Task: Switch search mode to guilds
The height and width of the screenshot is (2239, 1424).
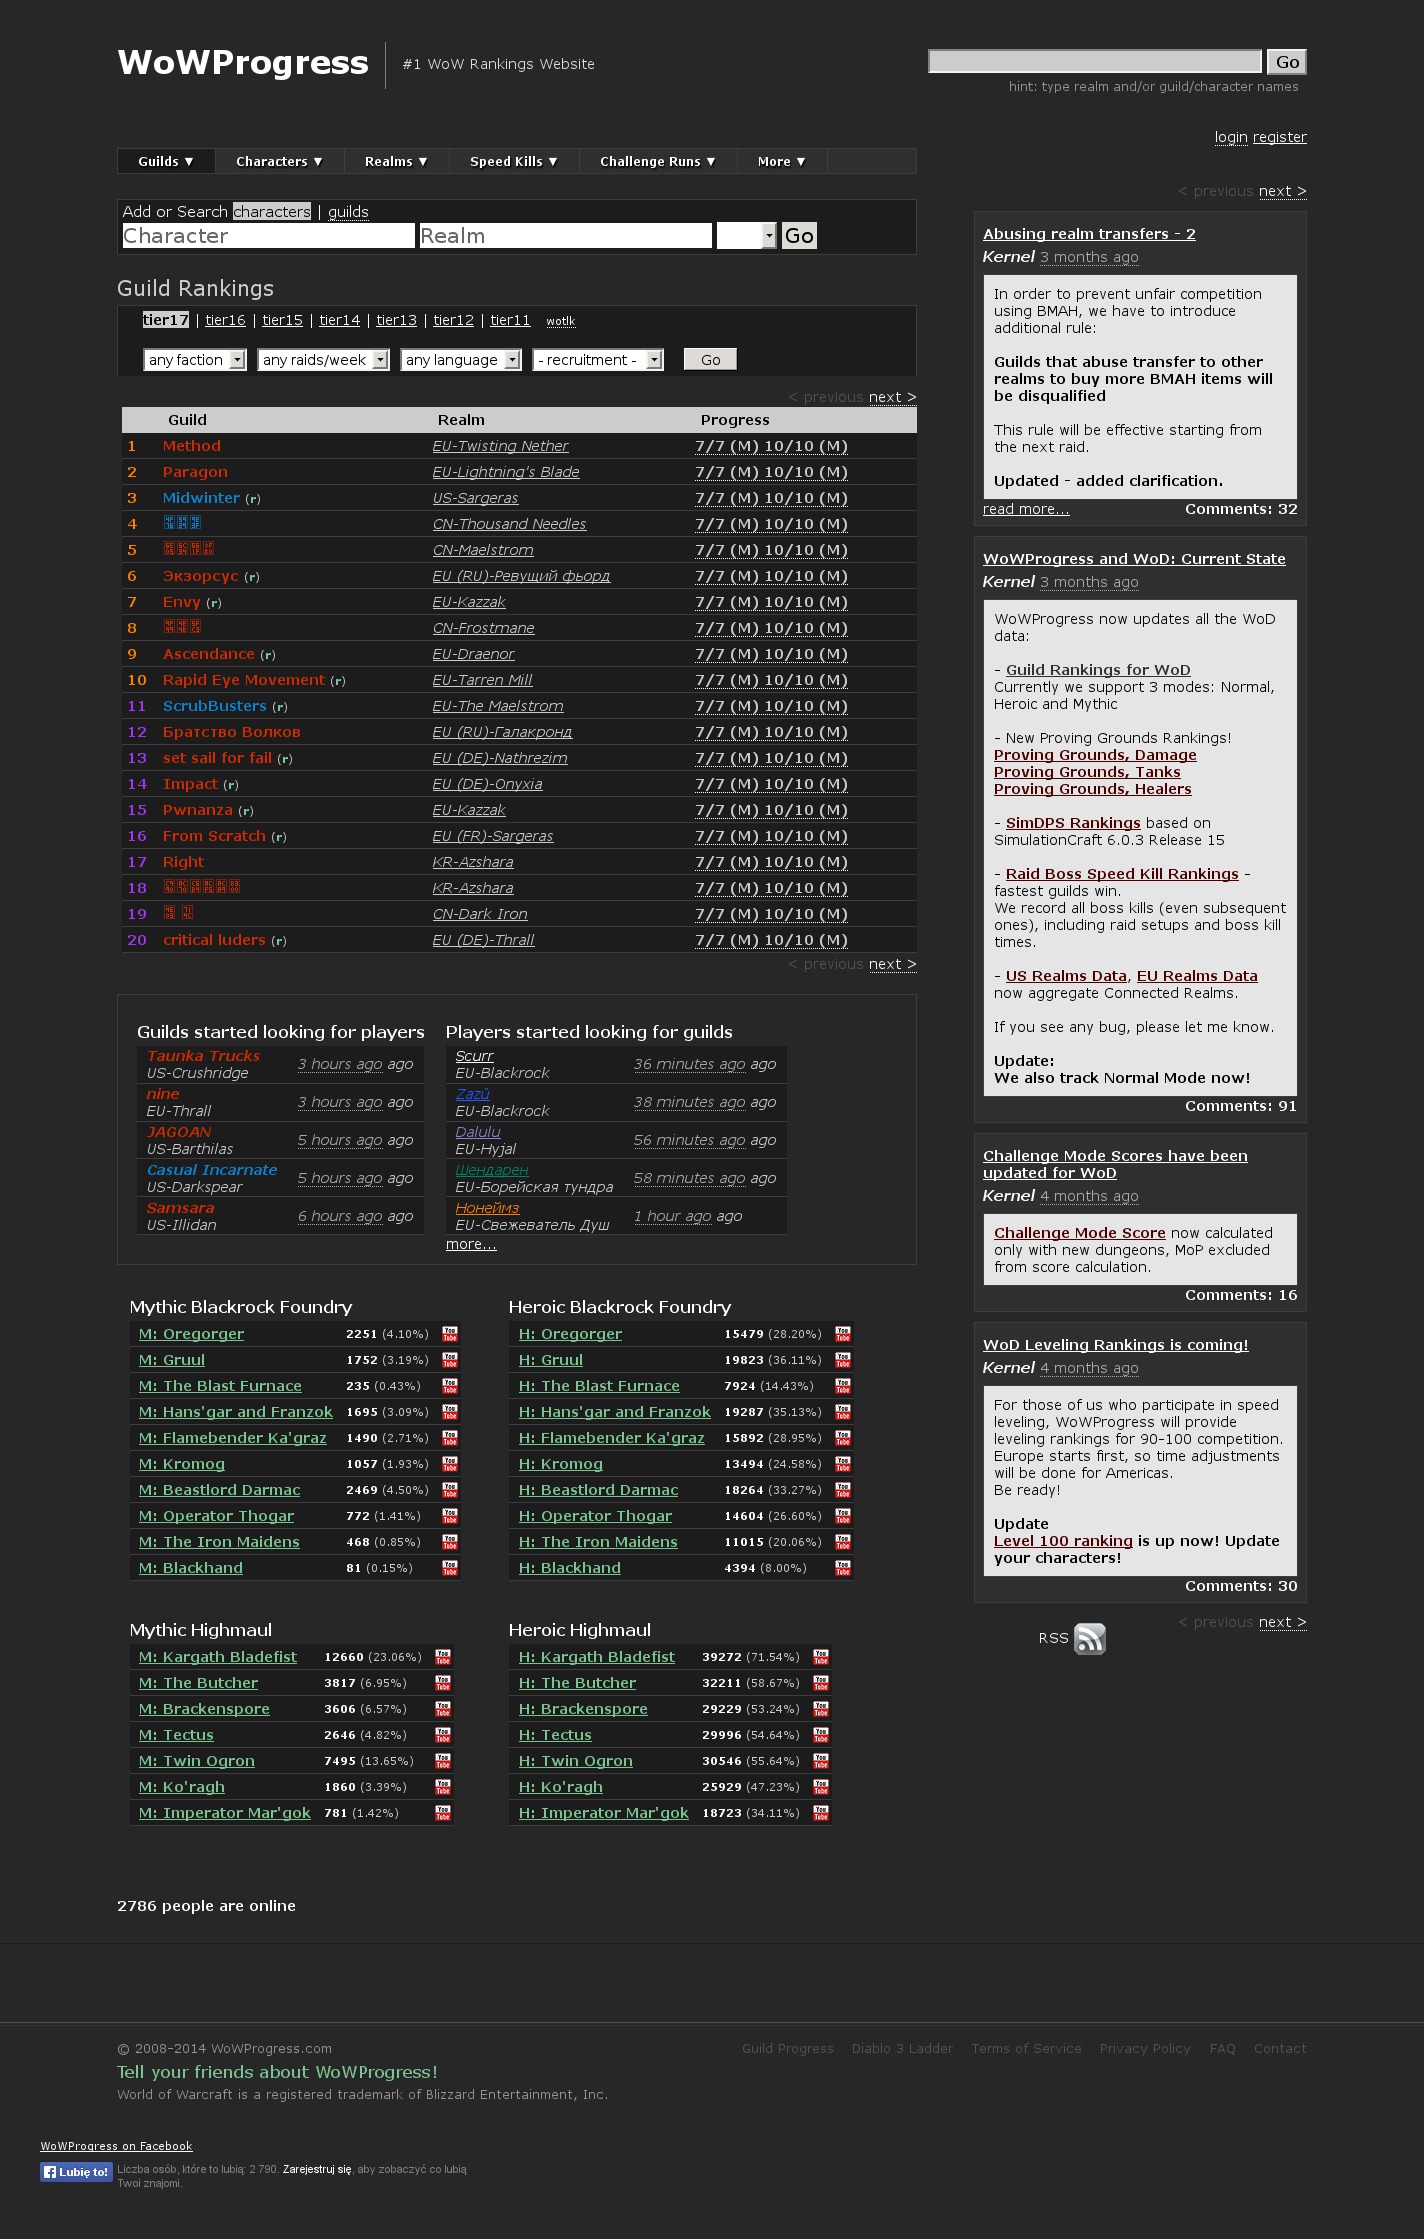Action: point(348,212)
